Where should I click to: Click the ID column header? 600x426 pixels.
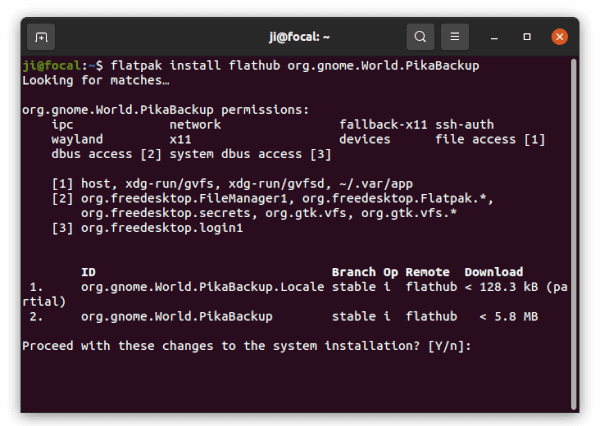(88, 272)
